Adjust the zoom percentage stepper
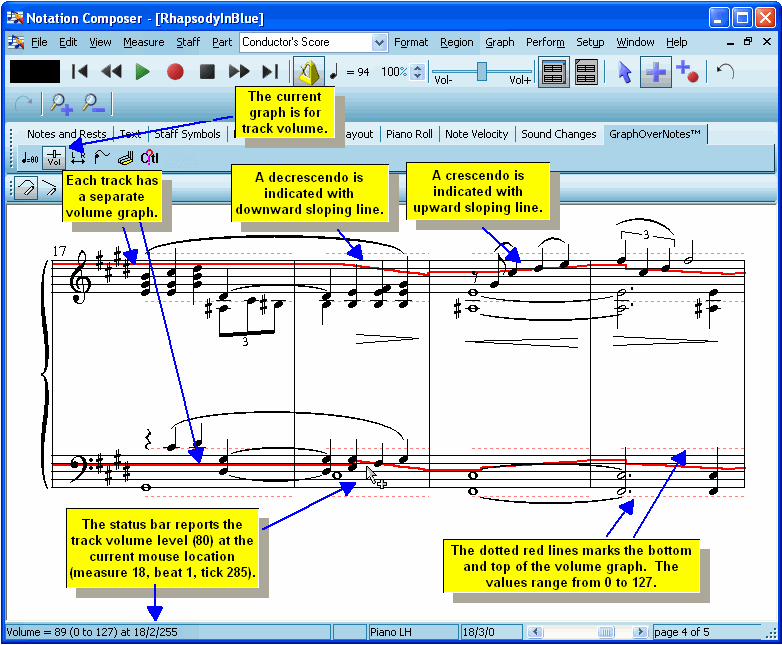Screen dimensions: 782x645 tap(418, 72)
